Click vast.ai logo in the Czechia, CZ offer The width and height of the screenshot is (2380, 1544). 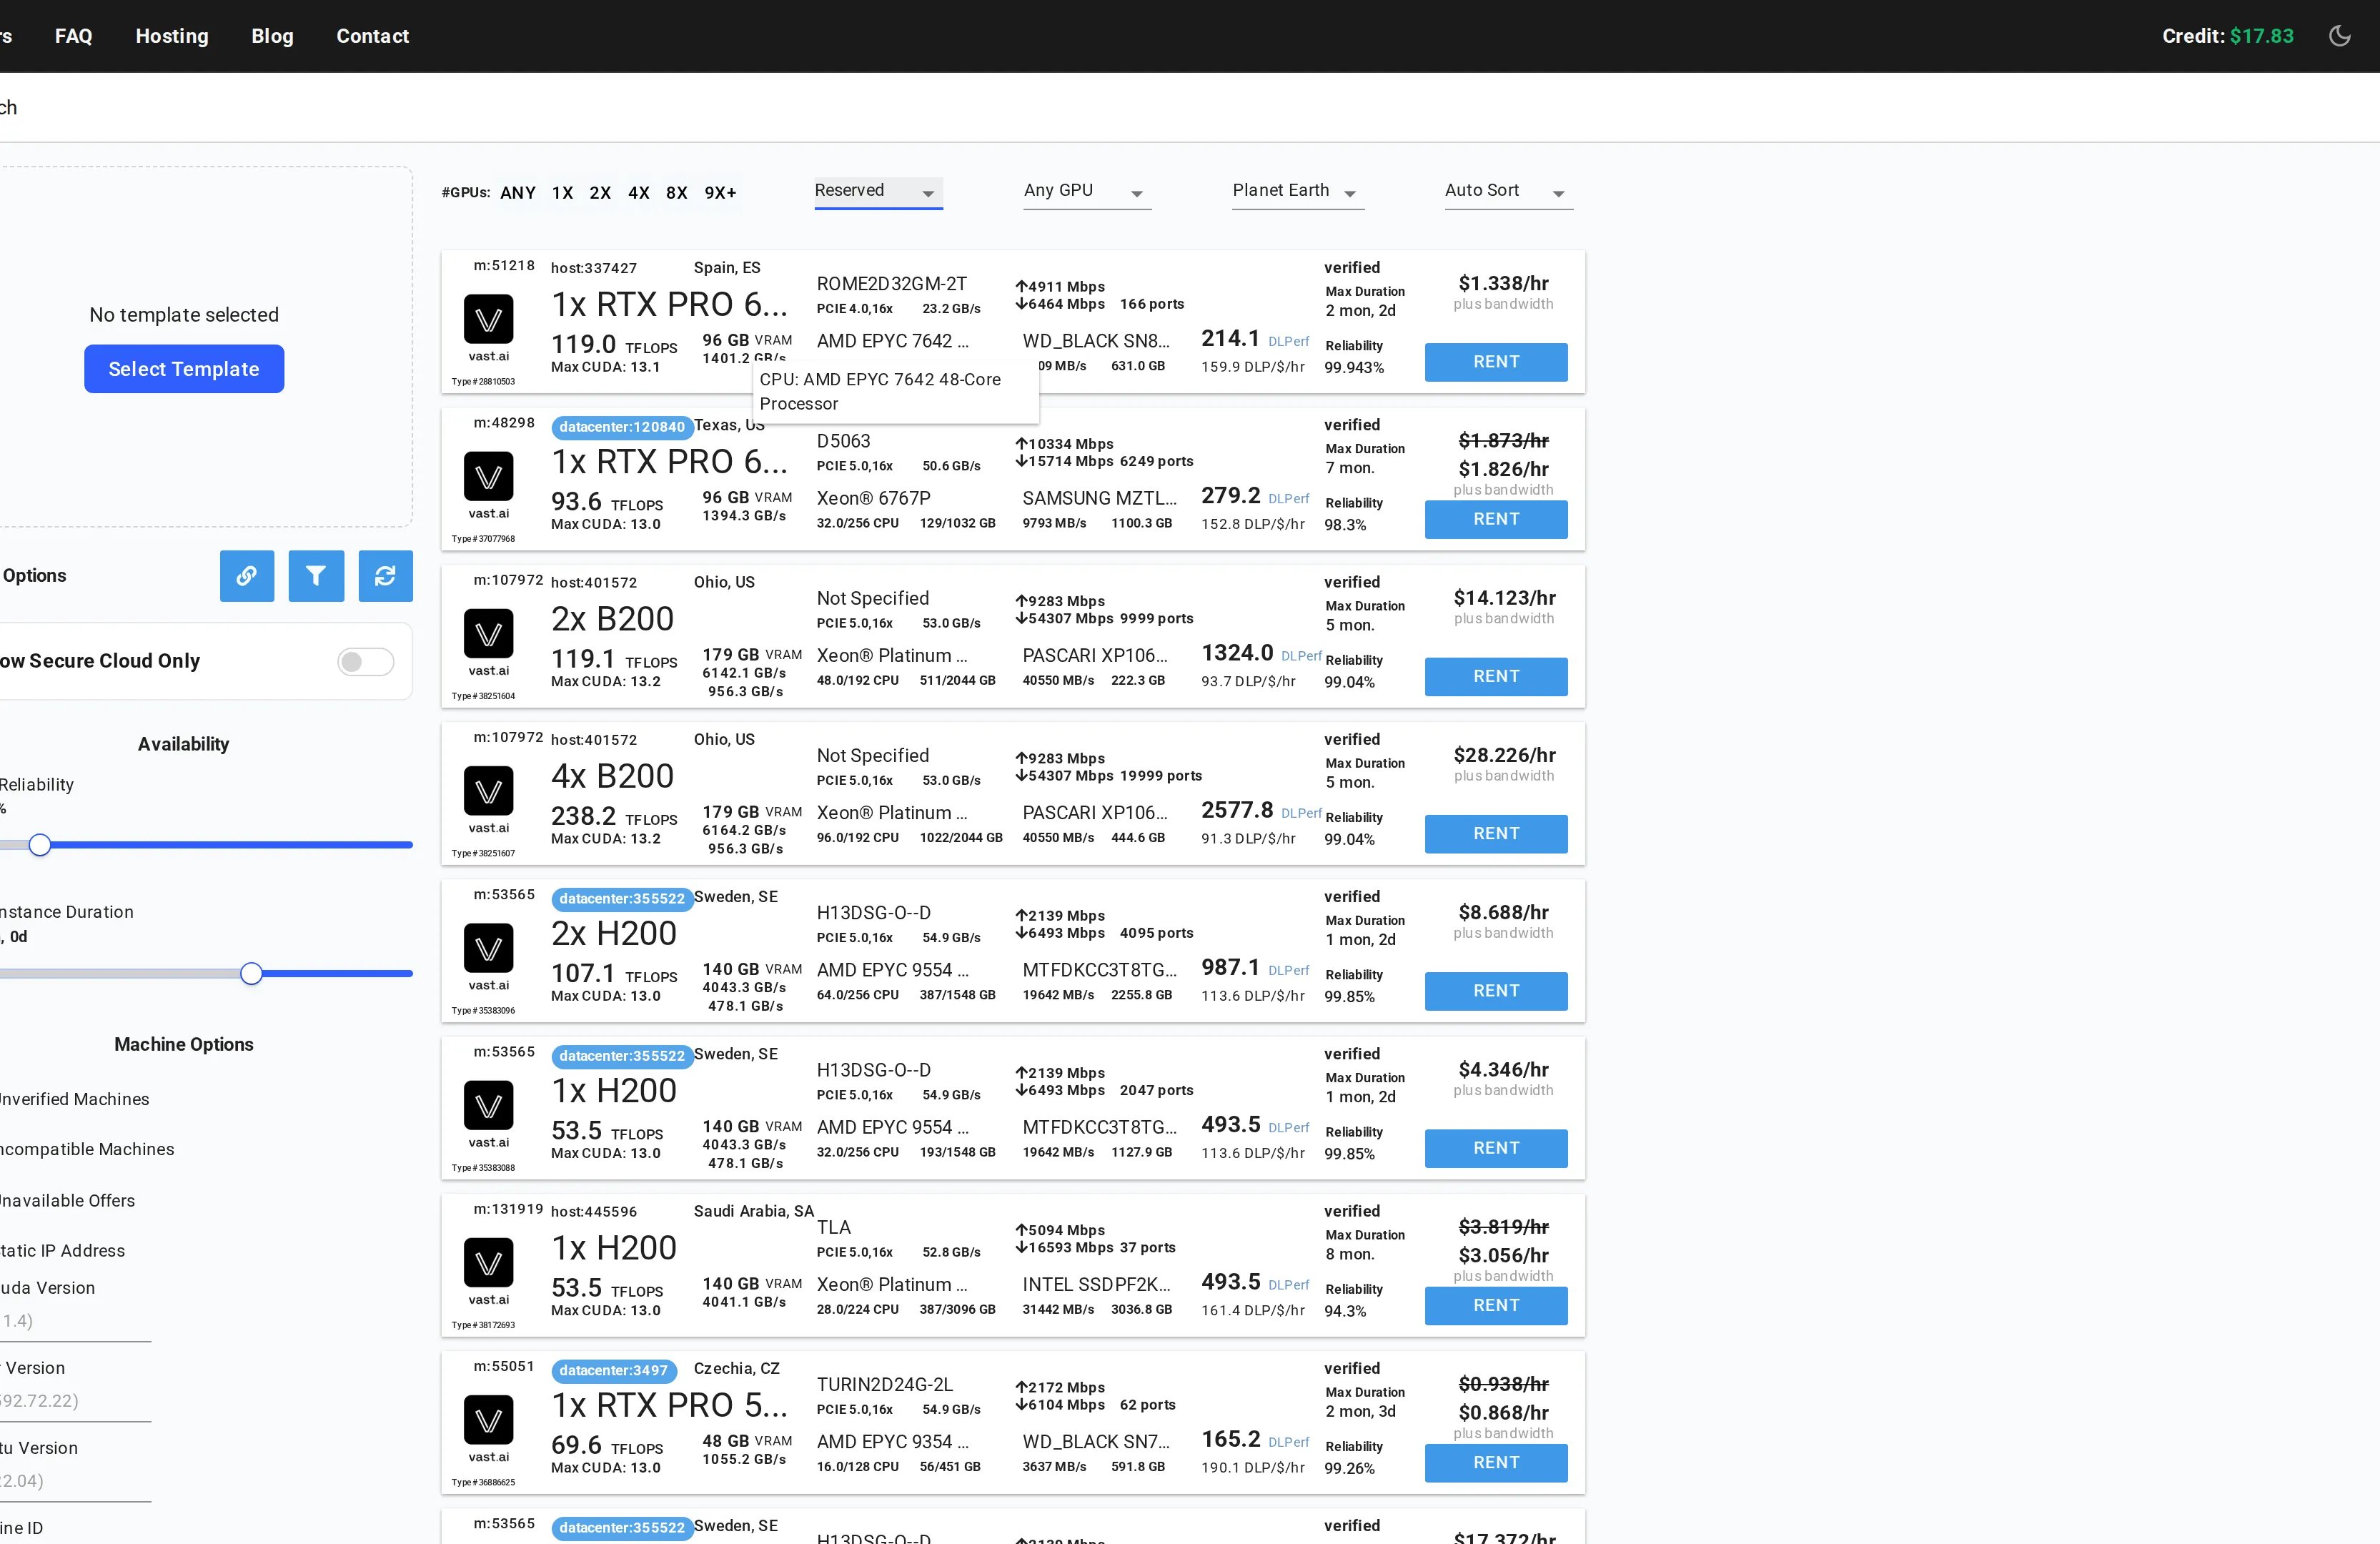click(488, 1420)
